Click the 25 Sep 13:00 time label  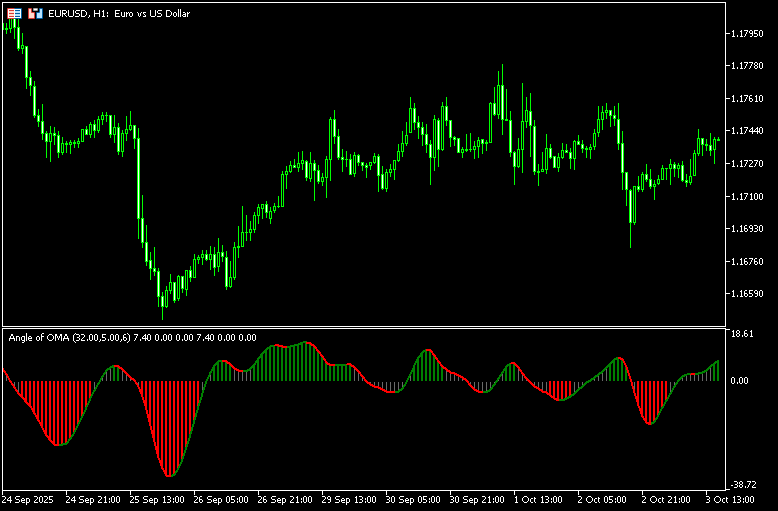[x=157, y=498]
